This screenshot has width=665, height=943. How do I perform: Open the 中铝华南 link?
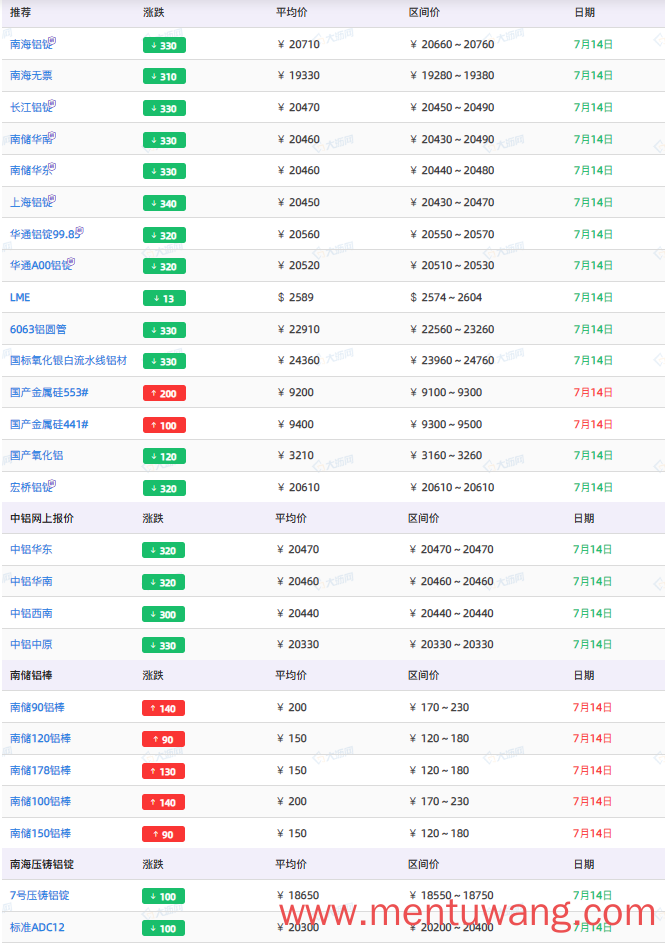[x=31, y=582]
